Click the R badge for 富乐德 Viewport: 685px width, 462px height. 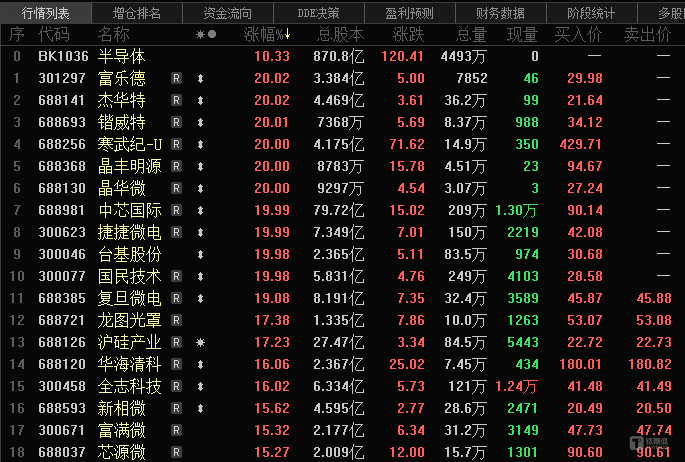(176, 78)
